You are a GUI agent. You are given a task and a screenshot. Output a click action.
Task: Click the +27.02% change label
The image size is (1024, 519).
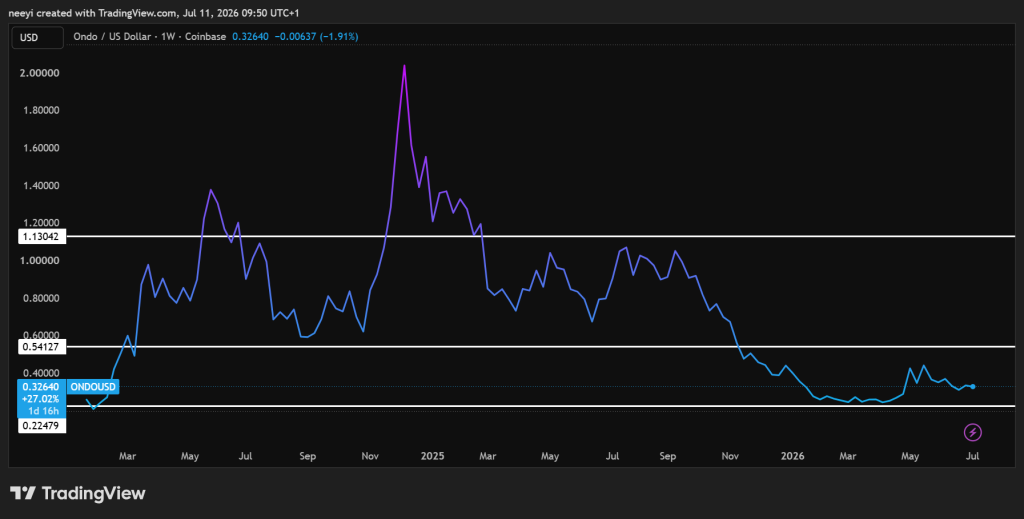[x=42, y=399]
